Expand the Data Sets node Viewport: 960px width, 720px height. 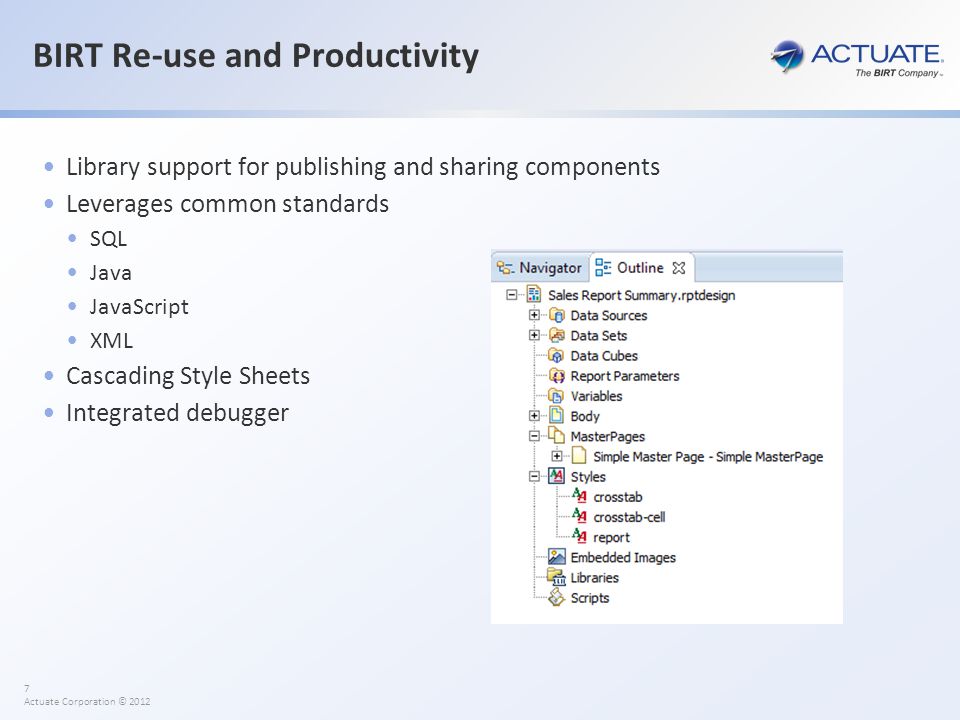click(x=534, y=336)
